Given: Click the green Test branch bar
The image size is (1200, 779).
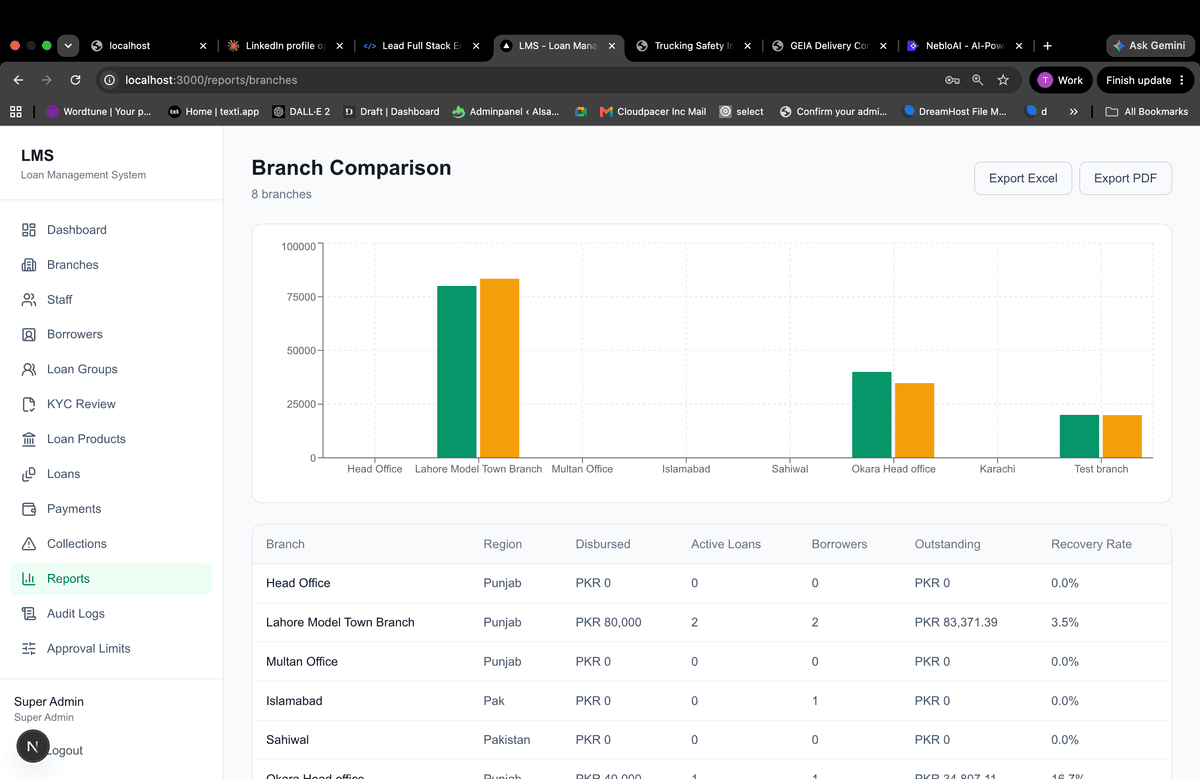Looking at the screenshot, I should (1079, 436).
